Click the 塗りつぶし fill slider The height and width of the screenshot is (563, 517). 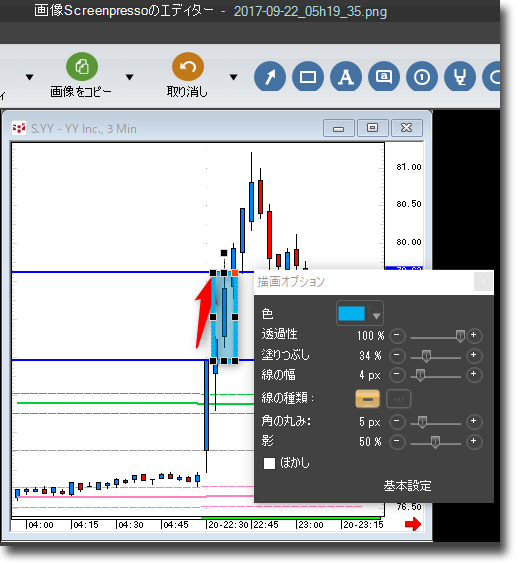click(x=435, y=357)
